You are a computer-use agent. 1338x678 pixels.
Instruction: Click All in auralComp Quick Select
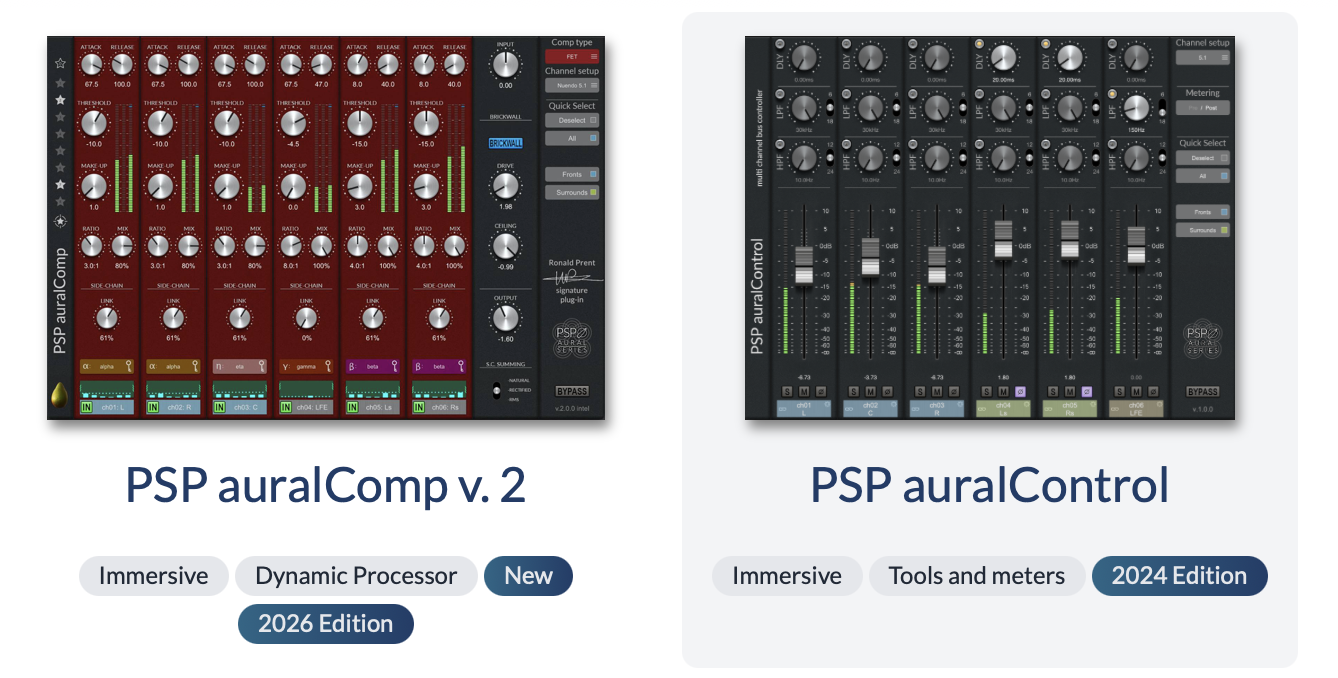click(x=572, y=138)
